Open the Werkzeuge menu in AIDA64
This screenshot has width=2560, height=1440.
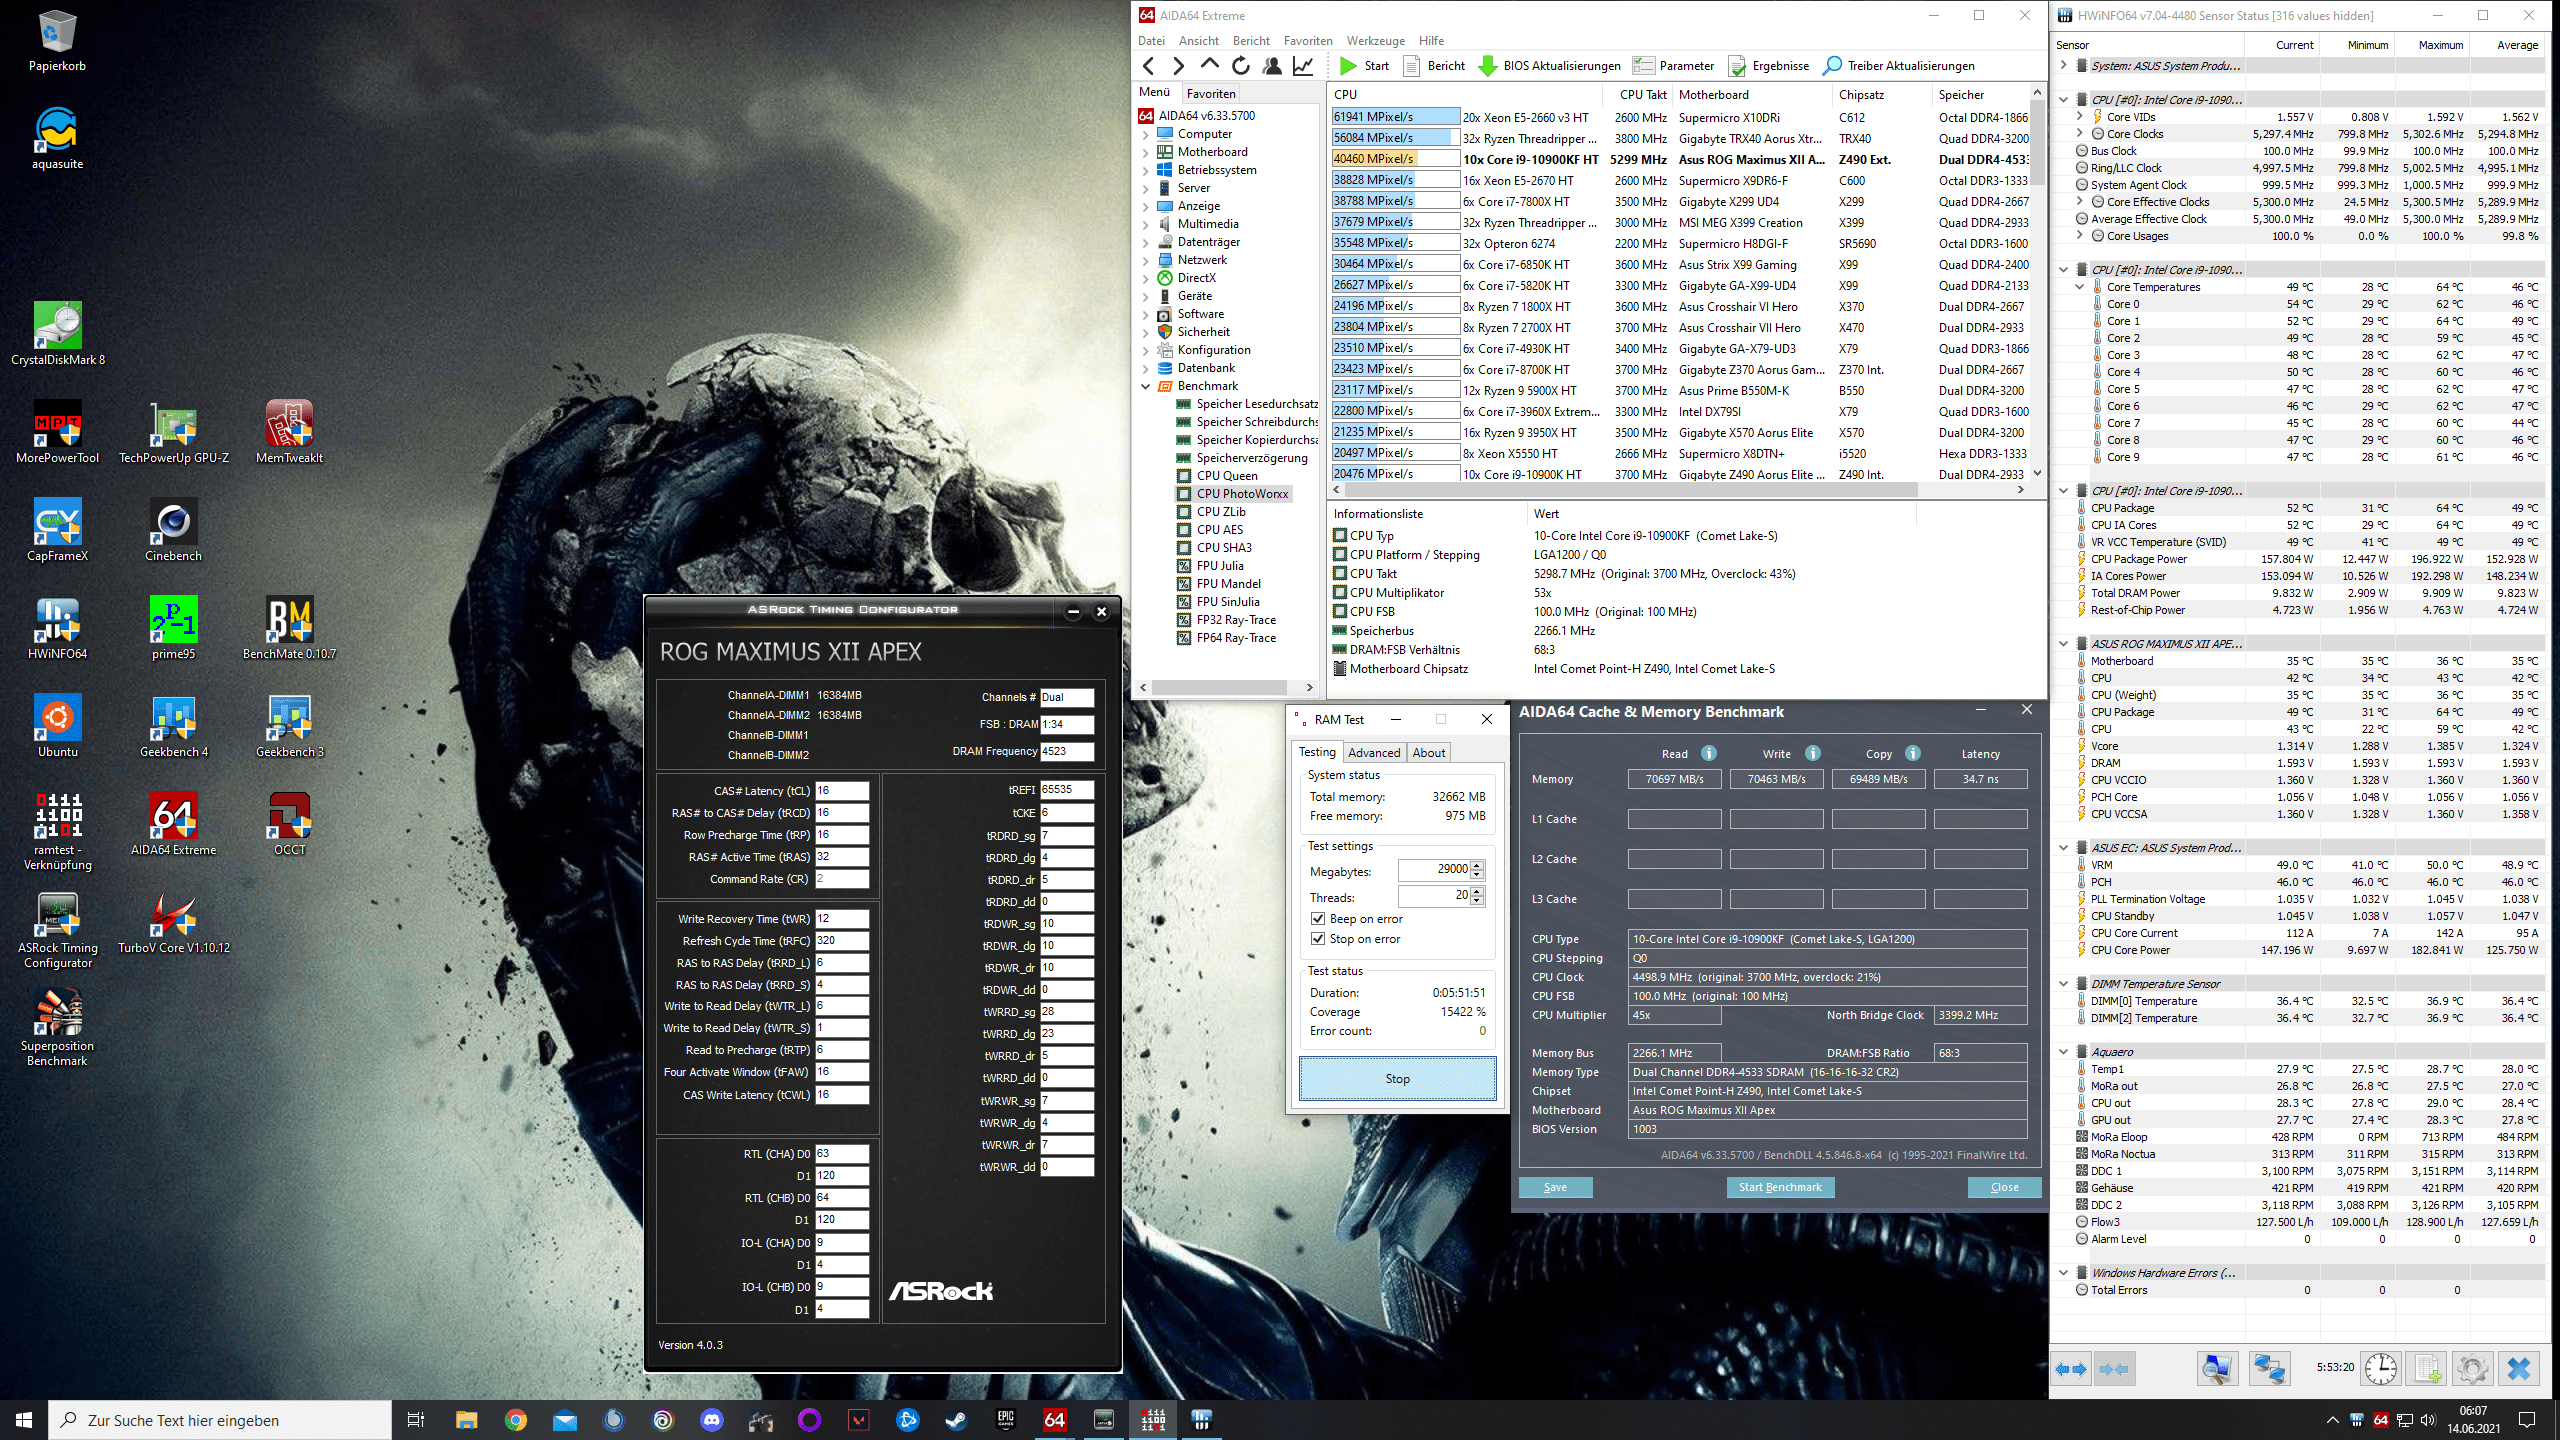1375,41
